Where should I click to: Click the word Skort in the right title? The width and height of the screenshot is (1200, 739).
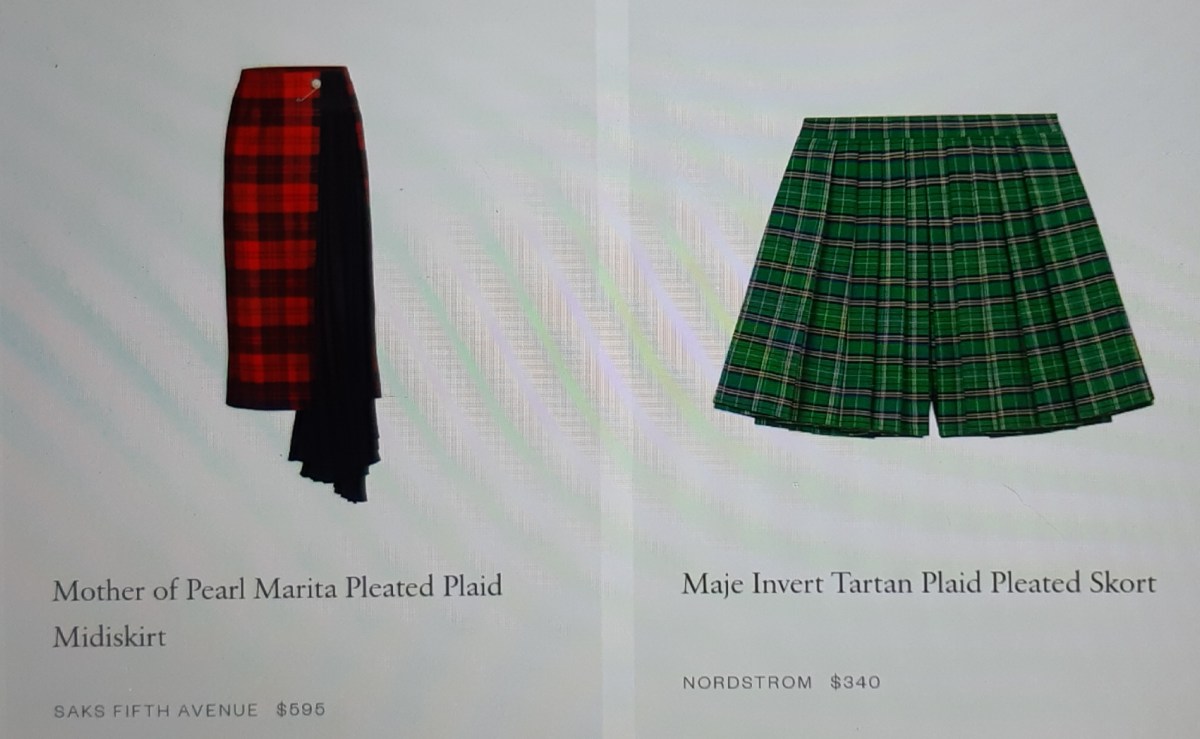[1123, 584]
